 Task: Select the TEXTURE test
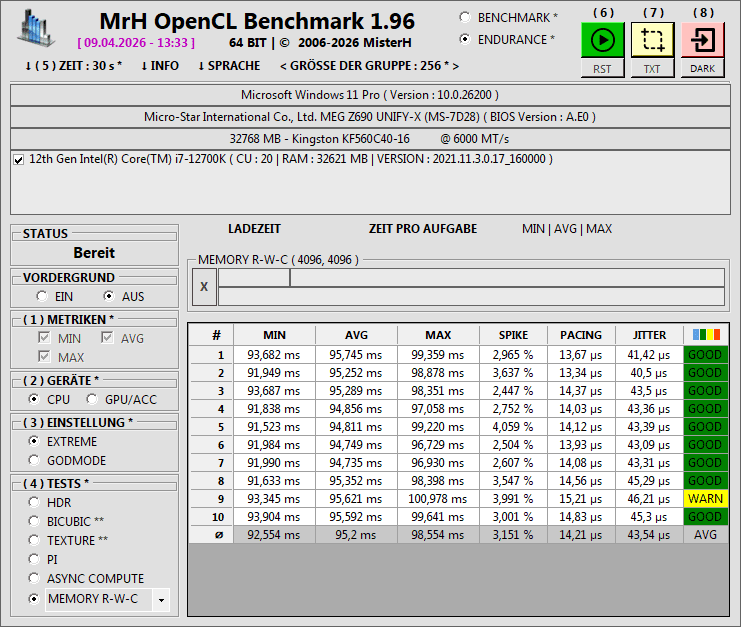point(34,540)
